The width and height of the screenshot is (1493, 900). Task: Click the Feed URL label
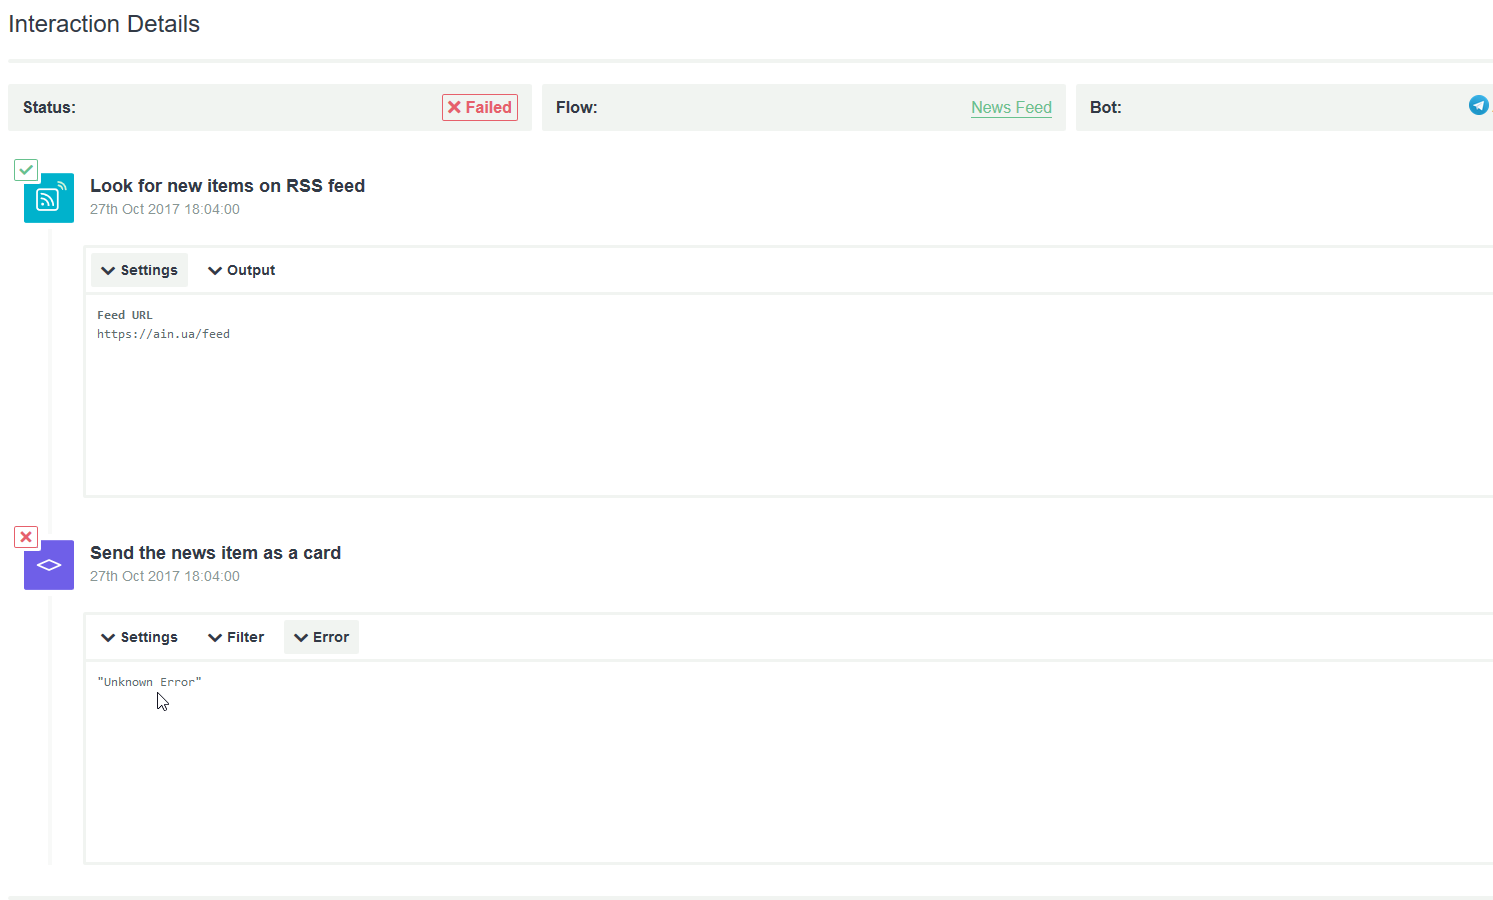[x=125, y=315]
